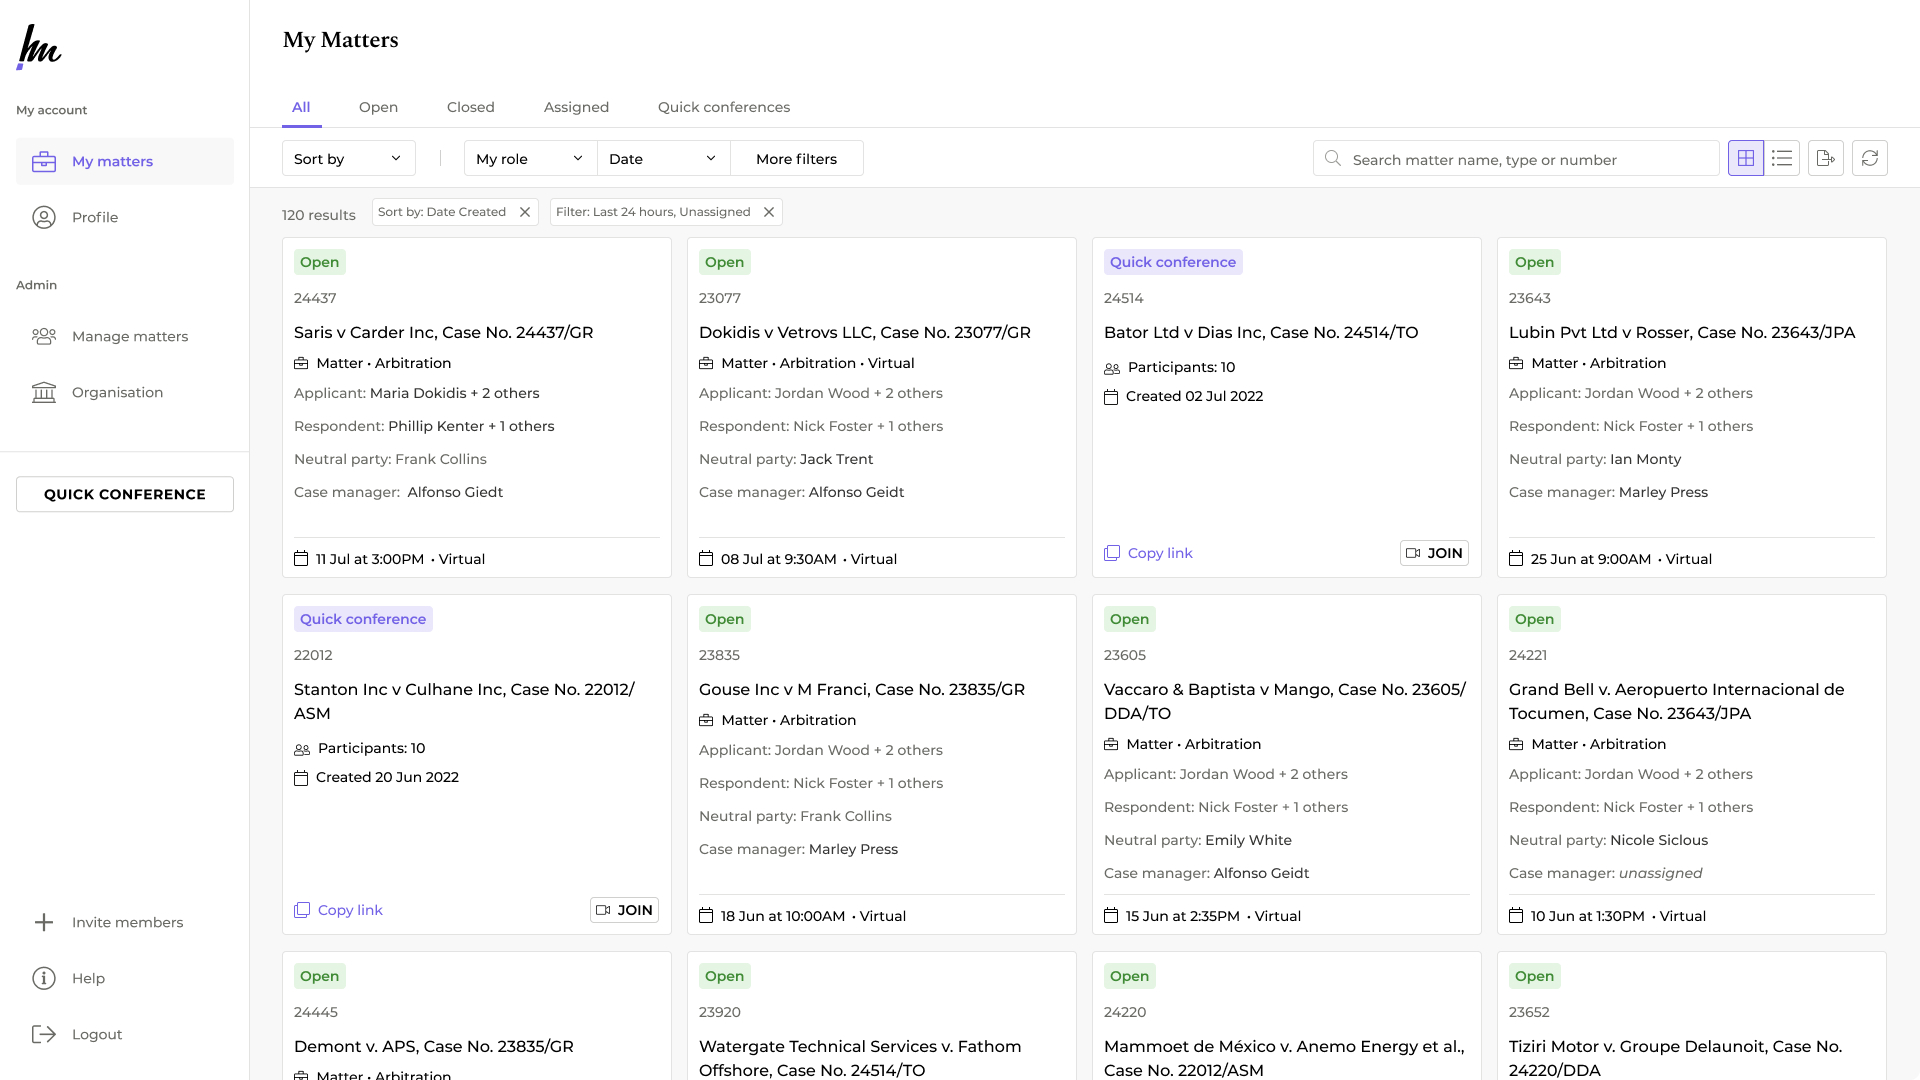Log out of the account
This screenshot has height=1080, width=1920.
tap(96, 1034)
